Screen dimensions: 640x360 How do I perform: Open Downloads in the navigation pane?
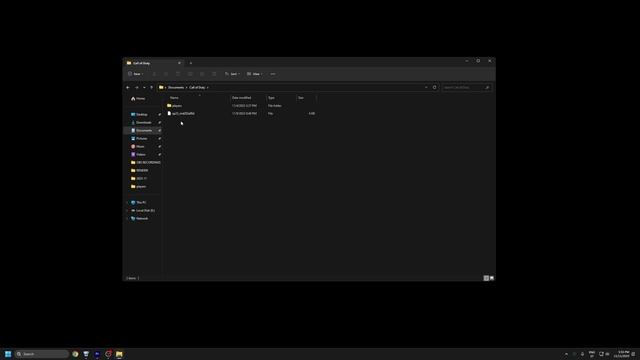coord(142,122)
